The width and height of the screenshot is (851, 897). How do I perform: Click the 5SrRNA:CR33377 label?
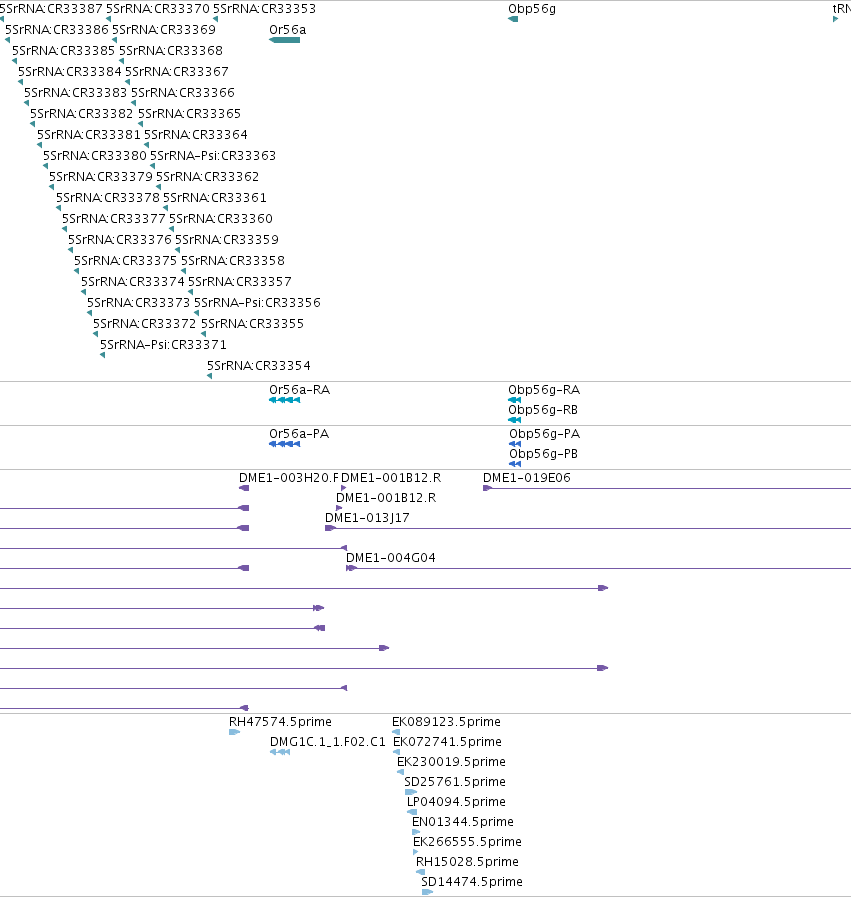tap(114, 219)
